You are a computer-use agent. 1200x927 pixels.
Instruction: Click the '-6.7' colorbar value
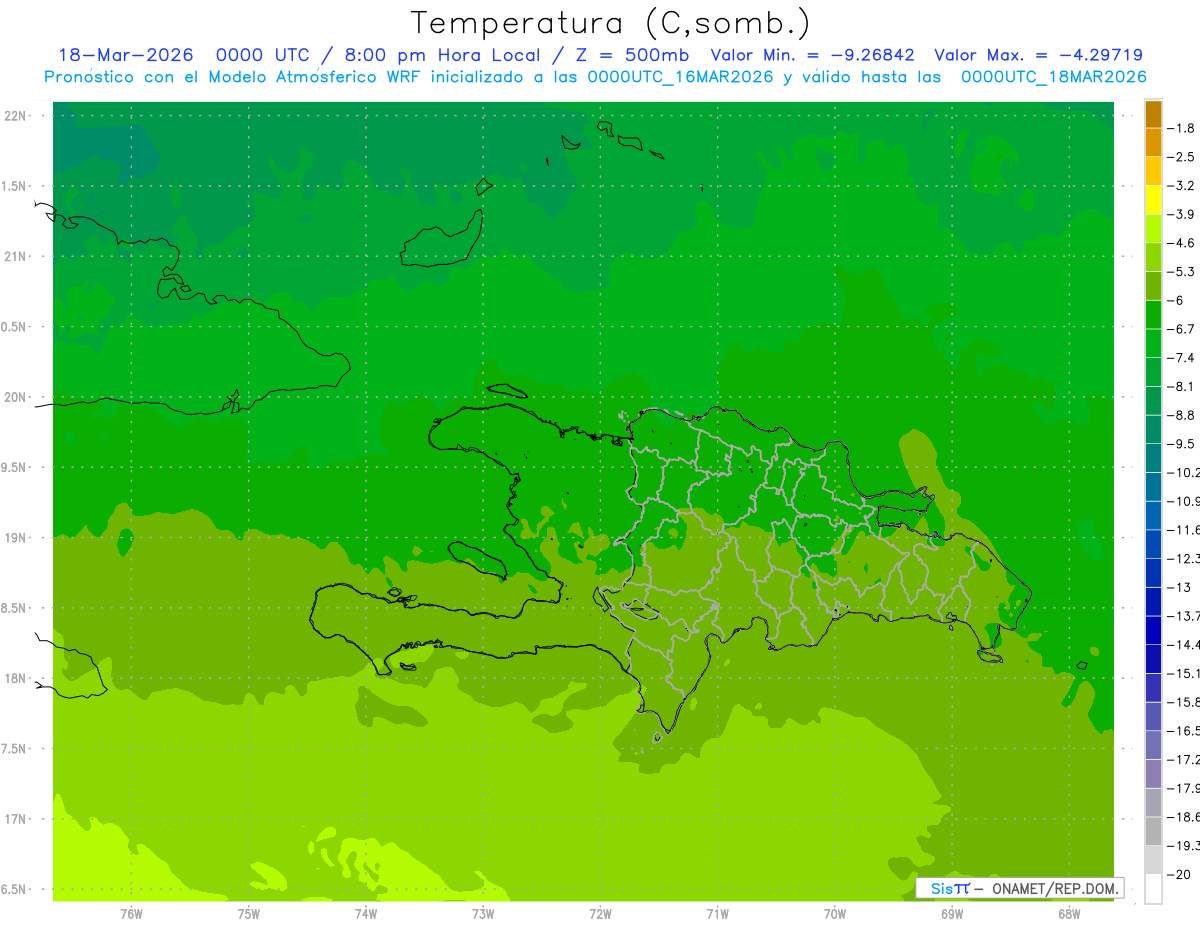coord(1182,329)
